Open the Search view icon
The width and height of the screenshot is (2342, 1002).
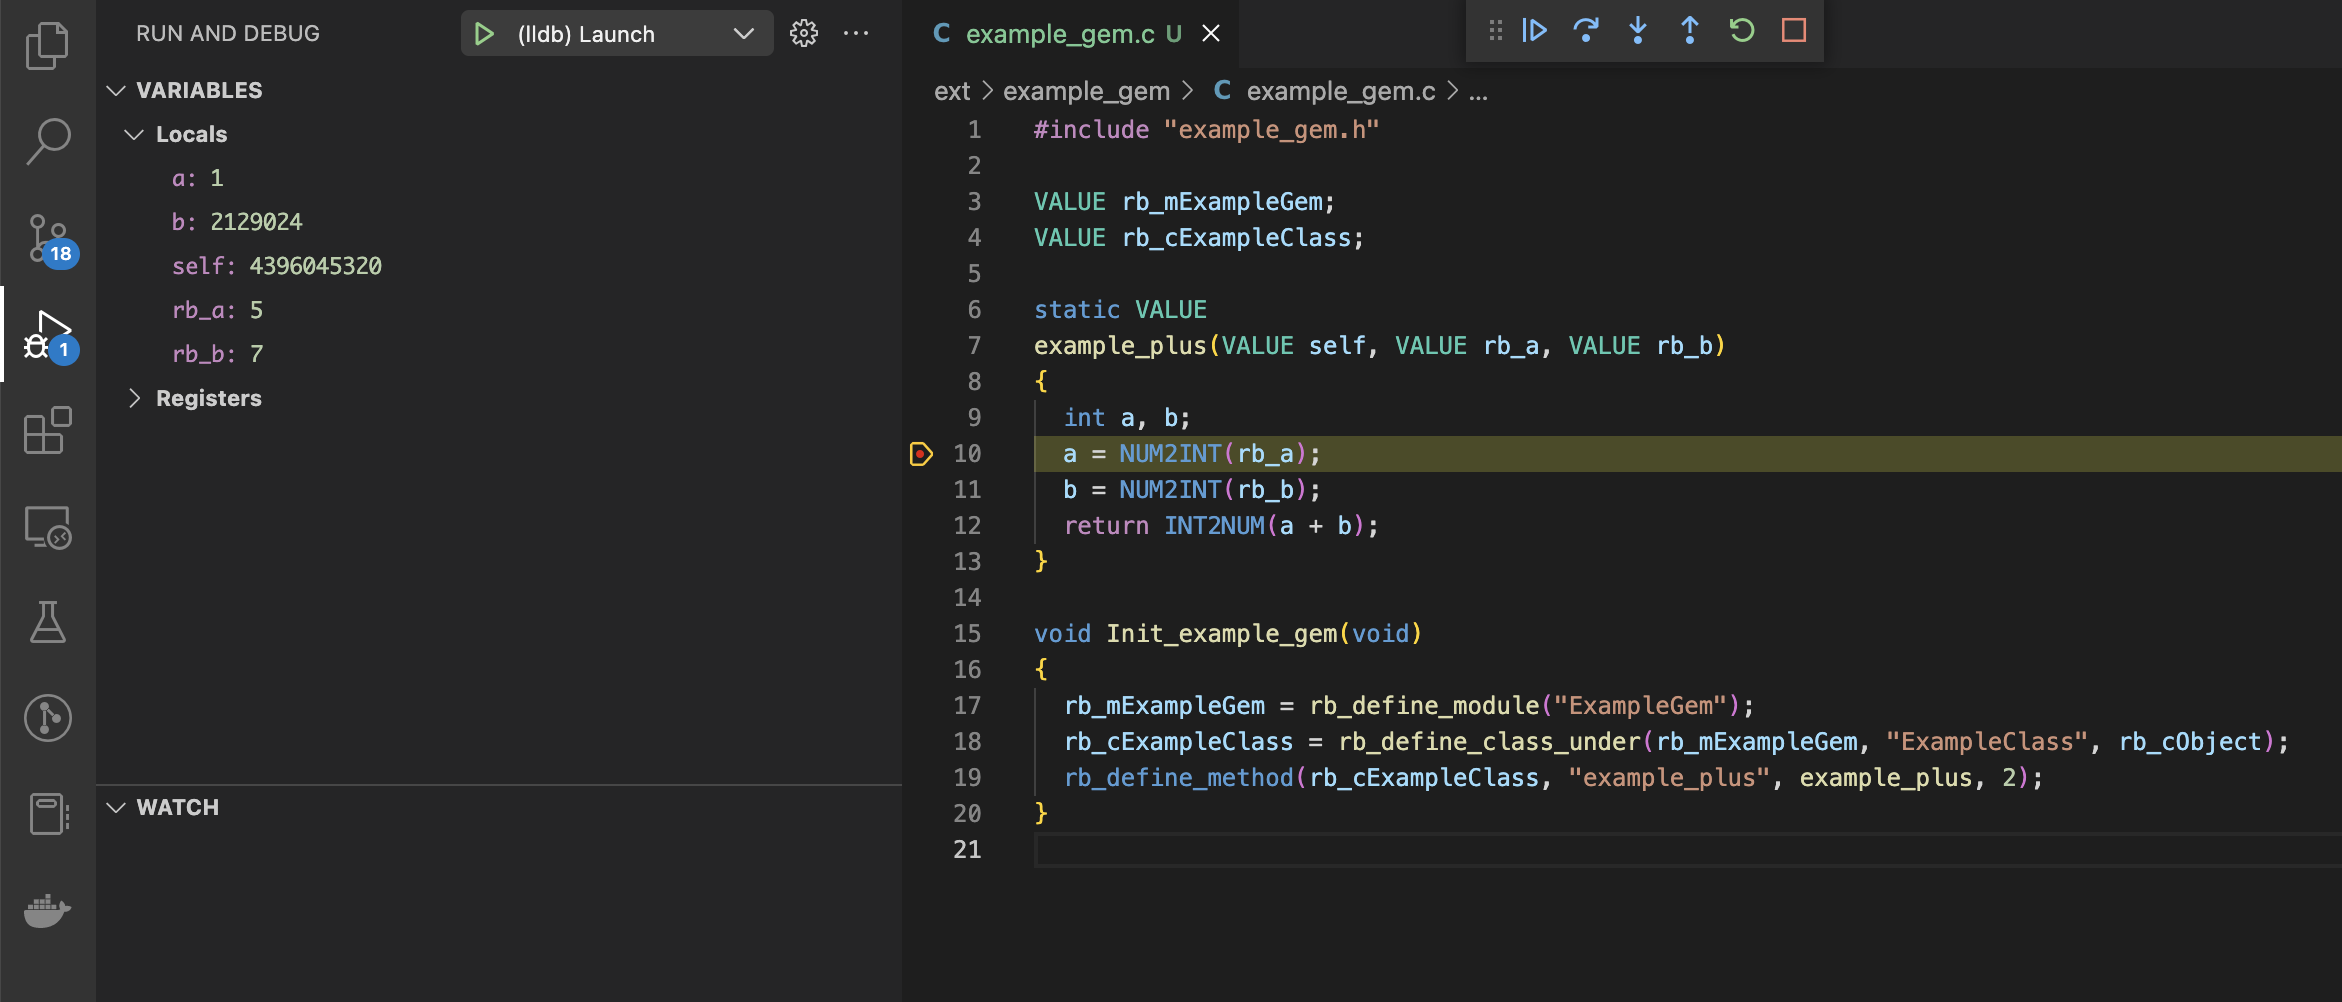pos(47,141)
